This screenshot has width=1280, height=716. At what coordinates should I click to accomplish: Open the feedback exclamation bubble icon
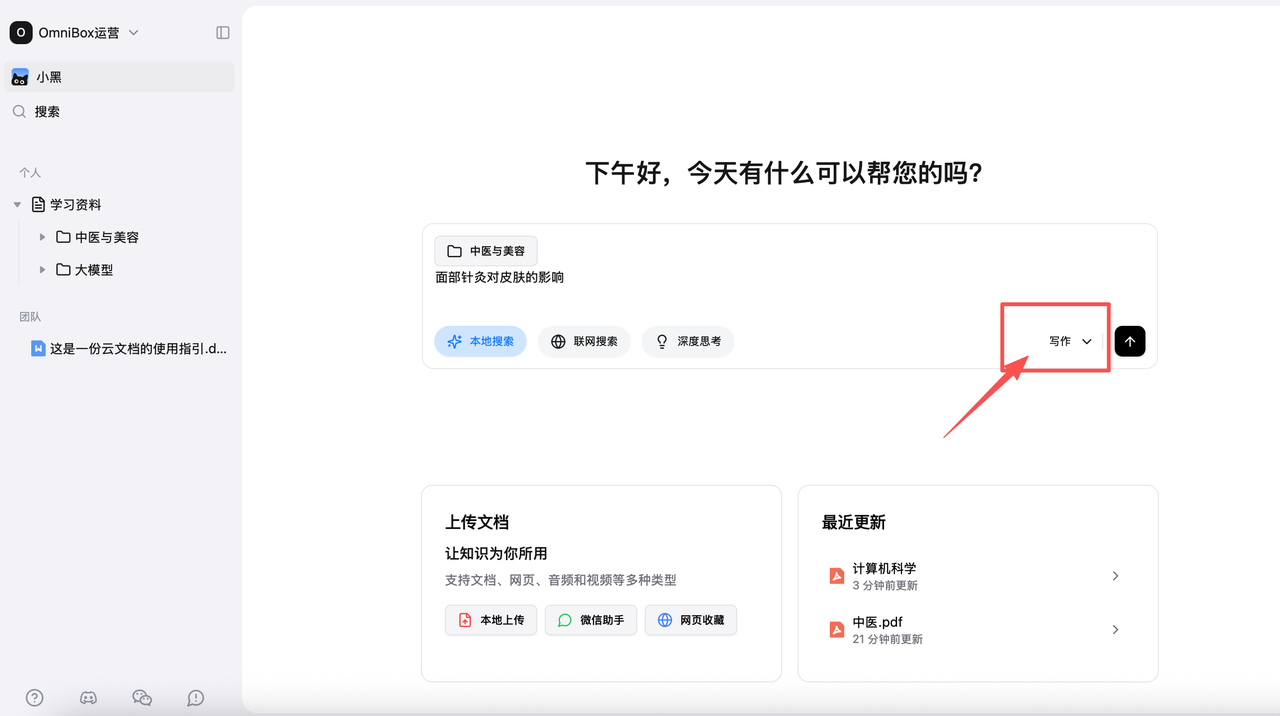tap(196, 698)
